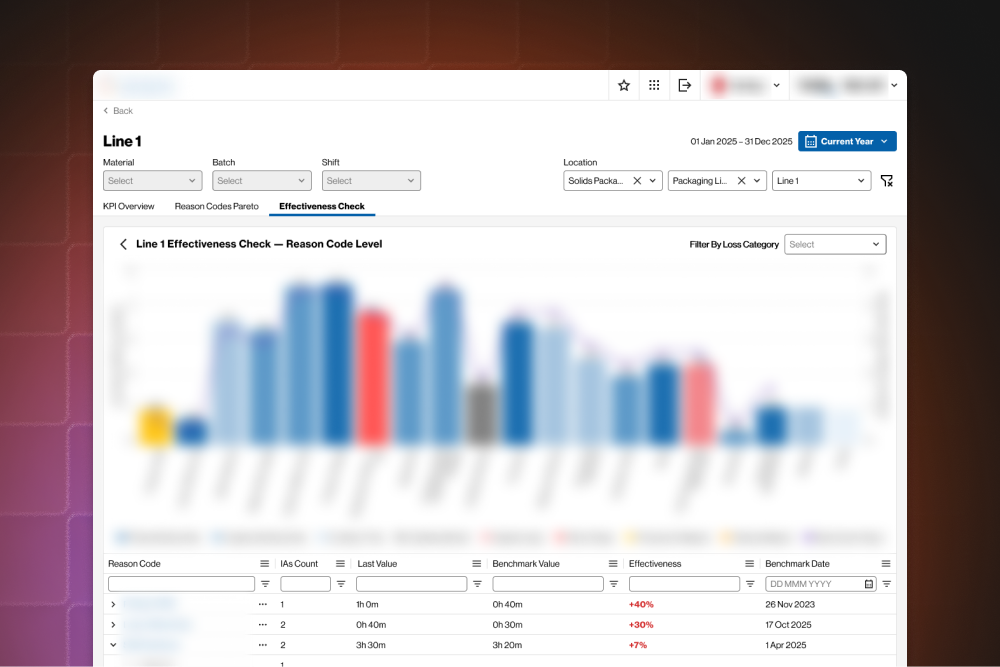Click the IAs Count filter icon
This screenshot has height=667, width=1000.
point(341,584)
